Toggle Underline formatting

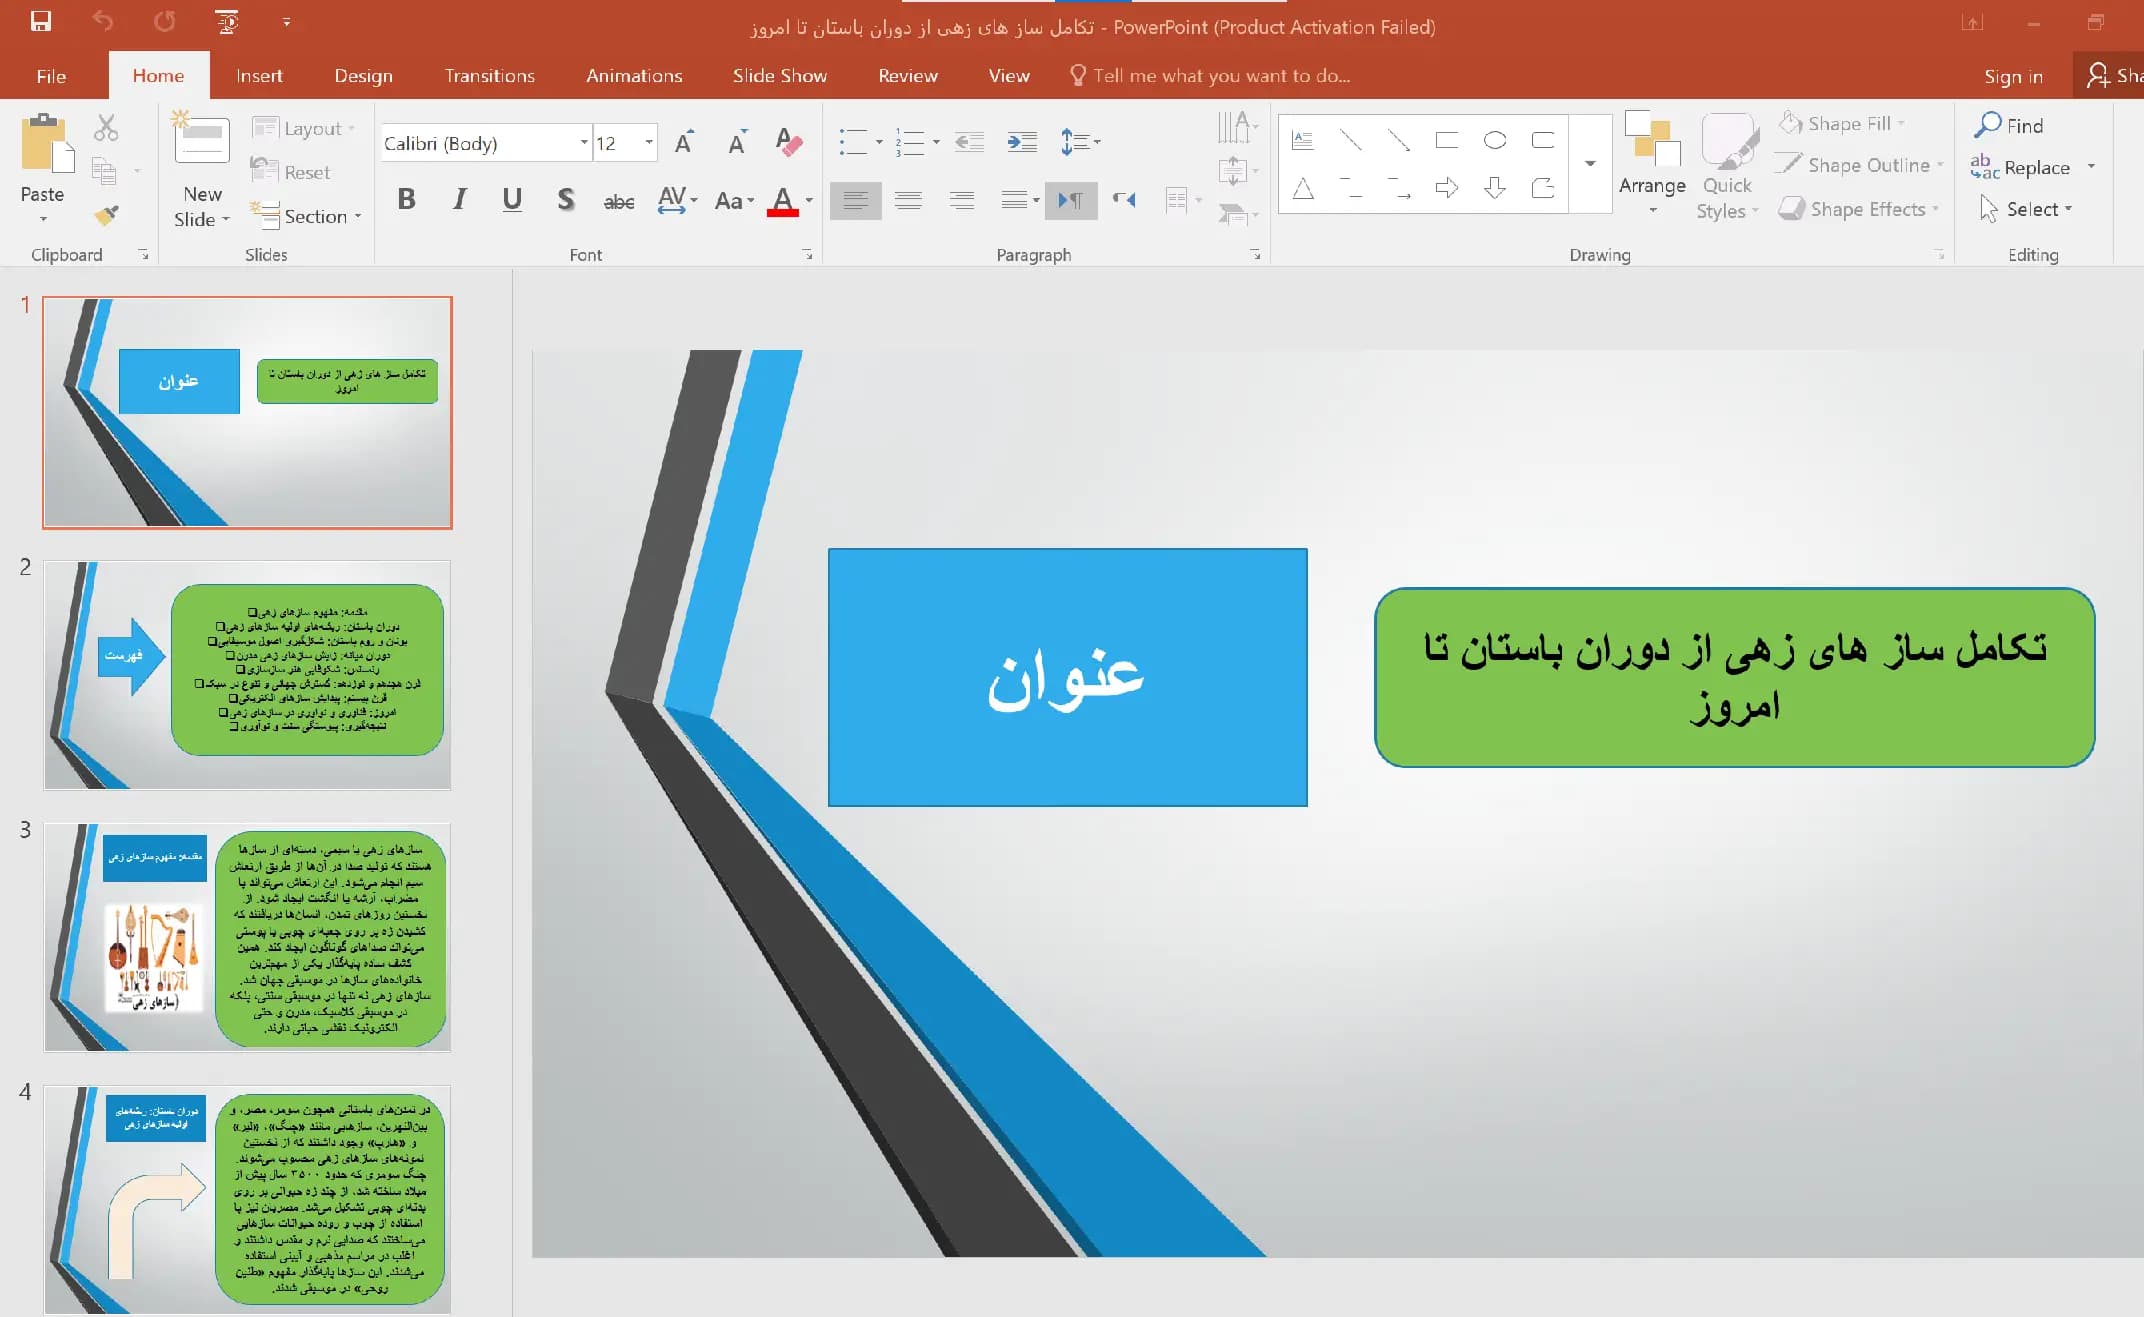pyautogui.click(x=512, y=200)
